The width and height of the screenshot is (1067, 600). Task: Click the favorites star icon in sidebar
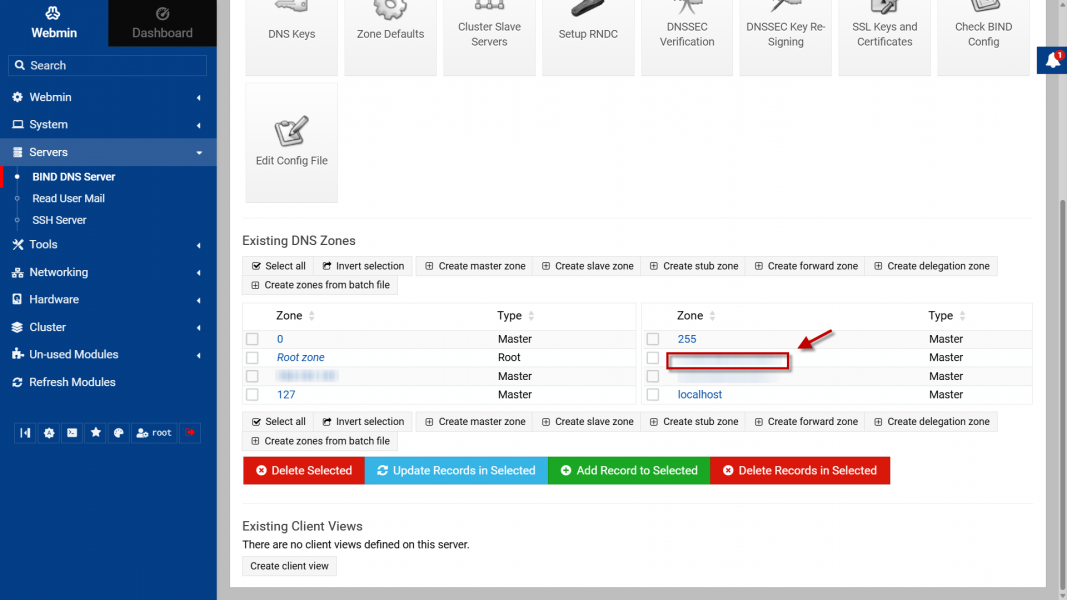(96, 433)
